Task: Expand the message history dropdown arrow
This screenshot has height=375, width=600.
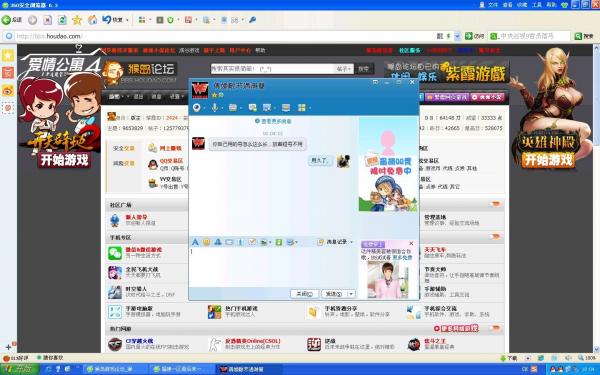Action: pyautogui.click(x=351, y=242)
